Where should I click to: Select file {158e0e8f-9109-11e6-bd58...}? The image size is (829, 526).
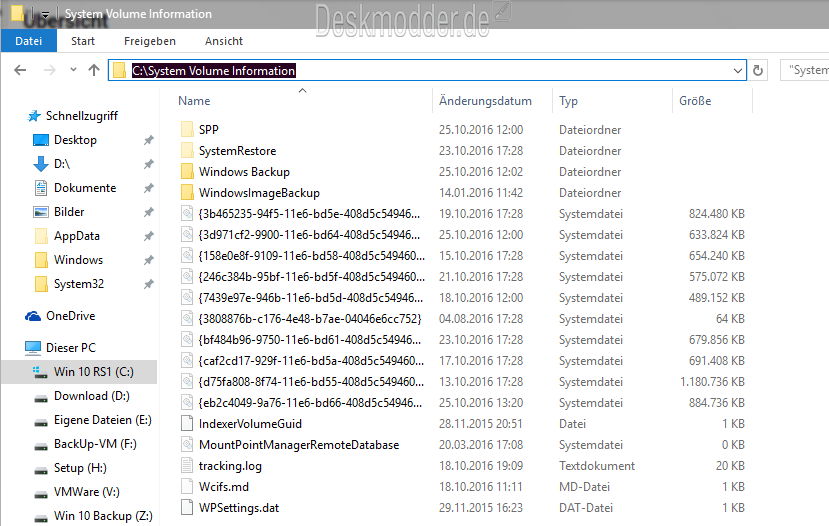311,256
